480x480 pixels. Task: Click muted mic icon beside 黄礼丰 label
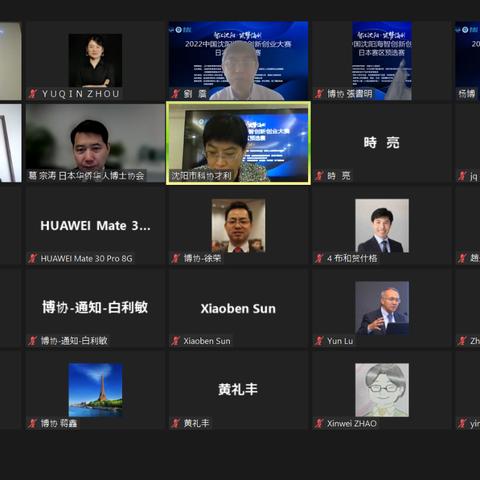click(176, 423)
